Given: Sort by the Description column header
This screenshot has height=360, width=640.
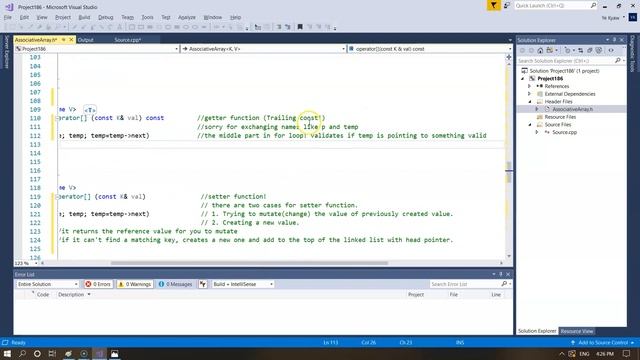Looking at the screenshot, I should tap(71, 294).
